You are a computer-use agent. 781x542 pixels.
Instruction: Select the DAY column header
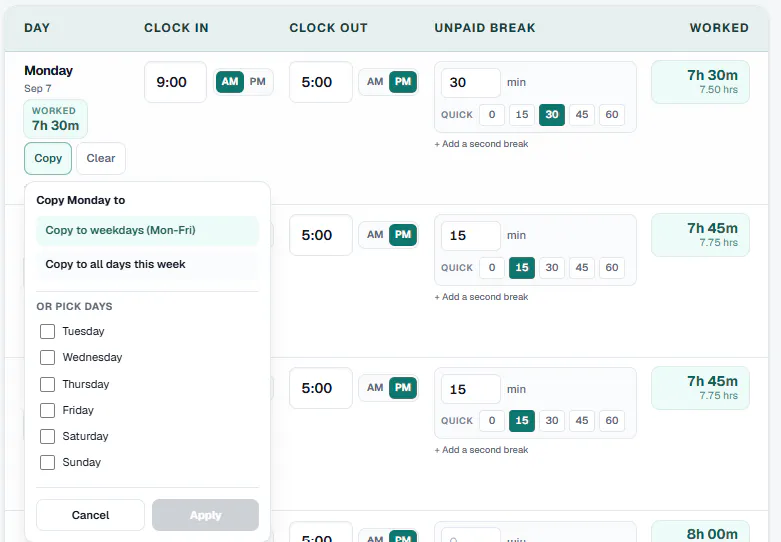[37, 28]
